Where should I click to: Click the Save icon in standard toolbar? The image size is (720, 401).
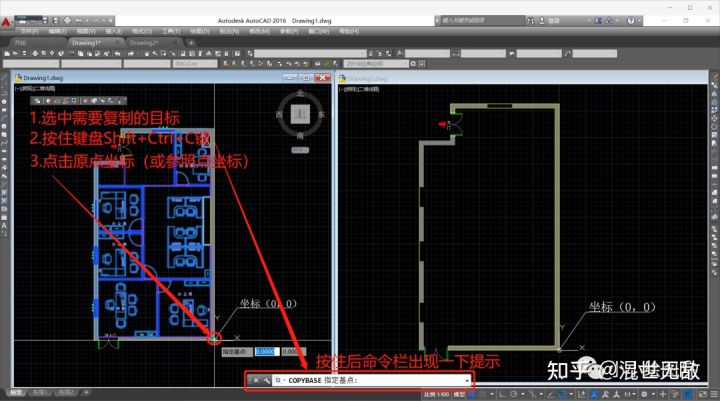coord(24,53)
